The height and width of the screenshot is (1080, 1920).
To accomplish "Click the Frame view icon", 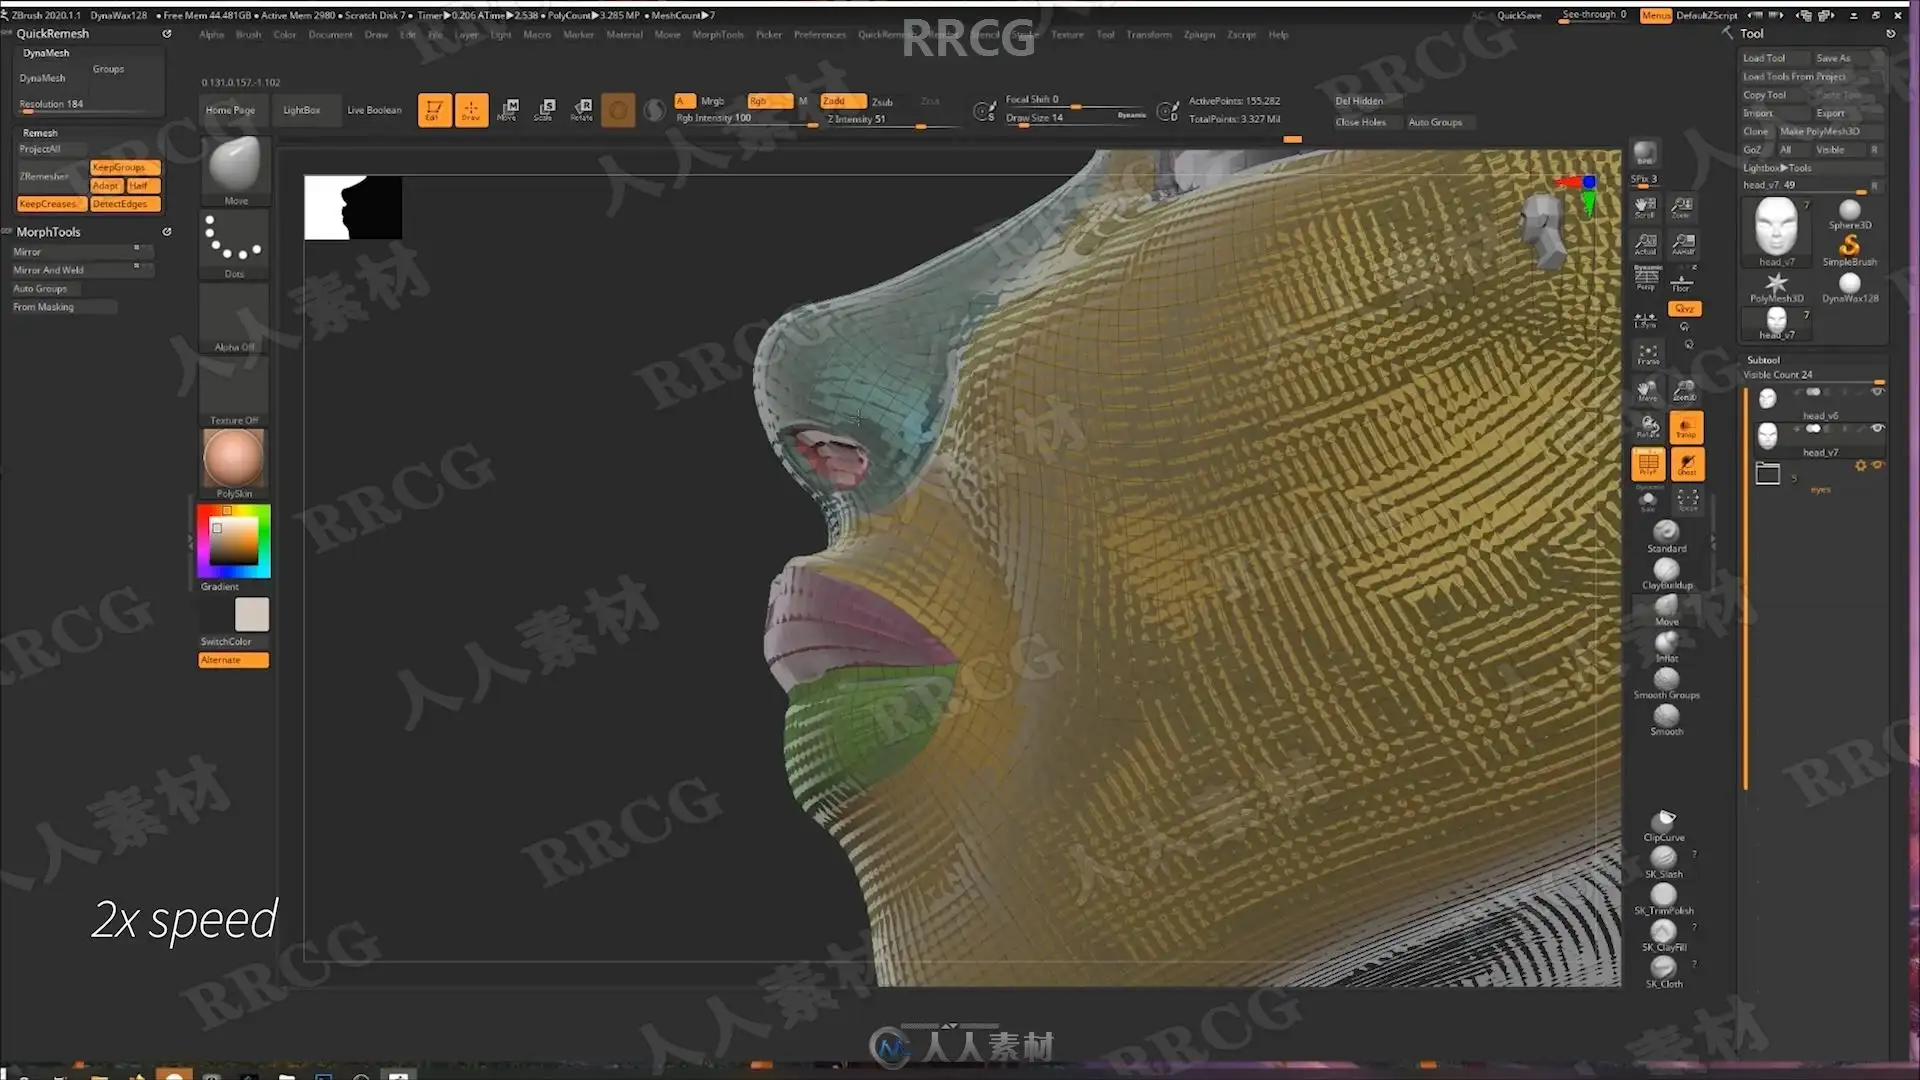I will tap(1648, 354).
